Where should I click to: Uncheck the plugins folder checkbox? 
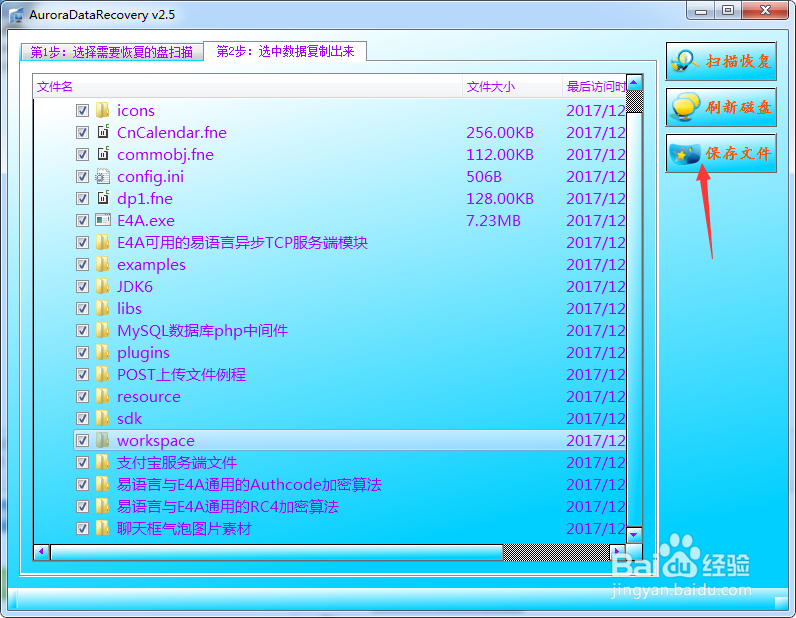click(x=82, y=352)
